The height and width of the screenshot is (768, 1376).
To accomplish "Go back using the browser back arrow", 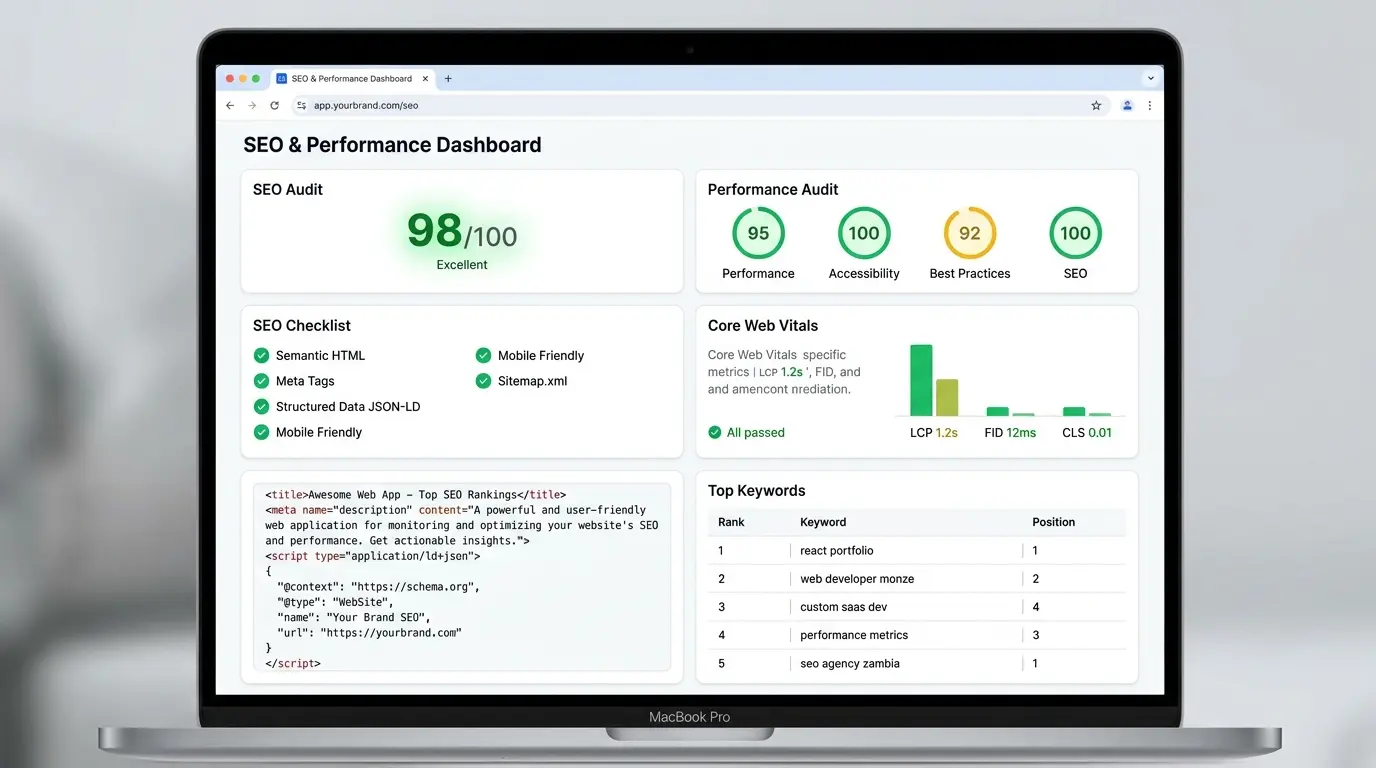I will point(230,105).
